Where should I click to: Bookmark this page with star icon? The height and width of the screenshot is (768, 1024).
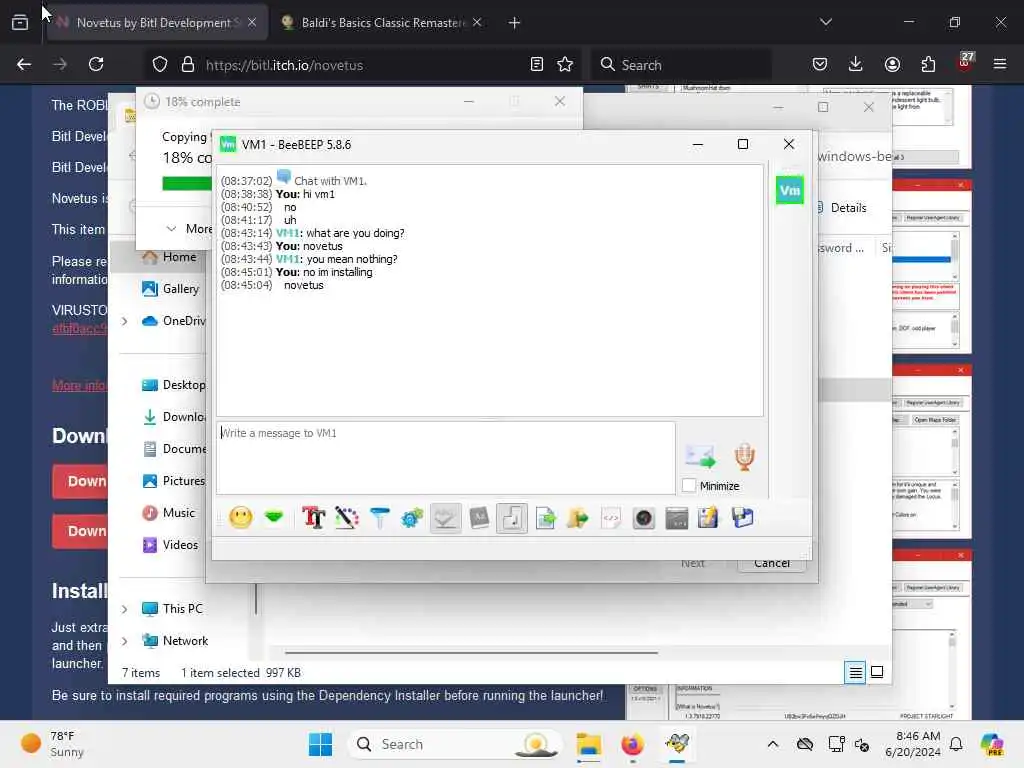[x=565, y=64]
